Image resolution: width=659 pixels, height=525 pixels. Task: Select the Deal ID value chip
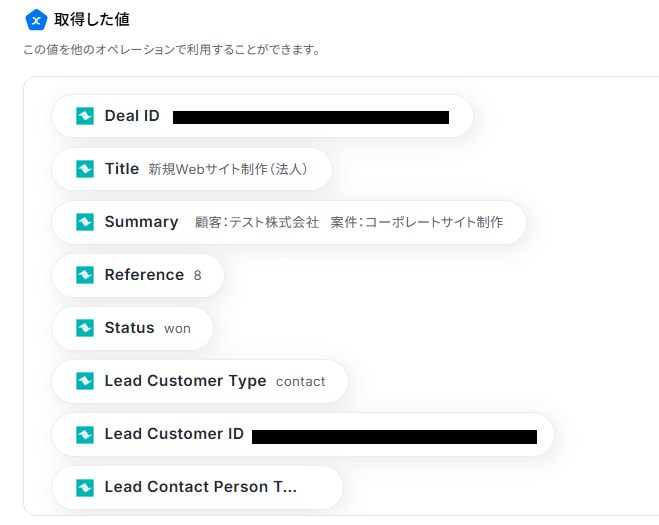(x=262, y=116)
